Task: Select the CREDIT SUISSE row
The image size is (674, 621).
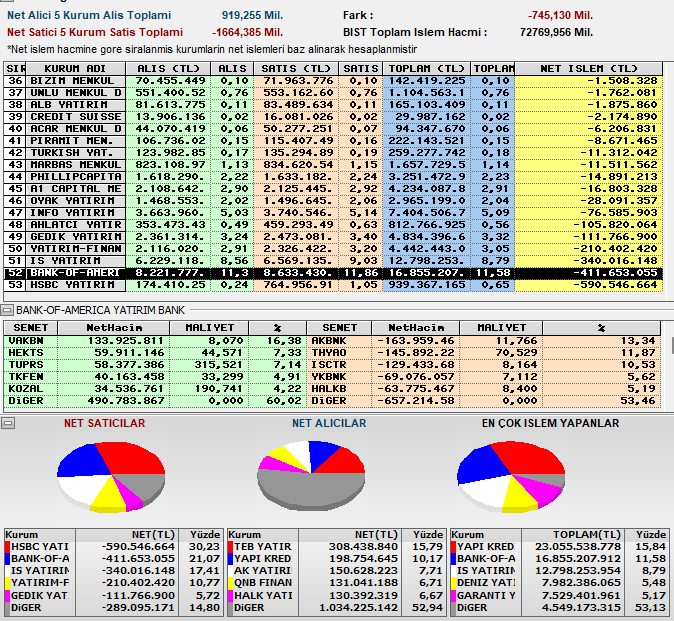Action: pyautogui.click(x=333, y=117)
